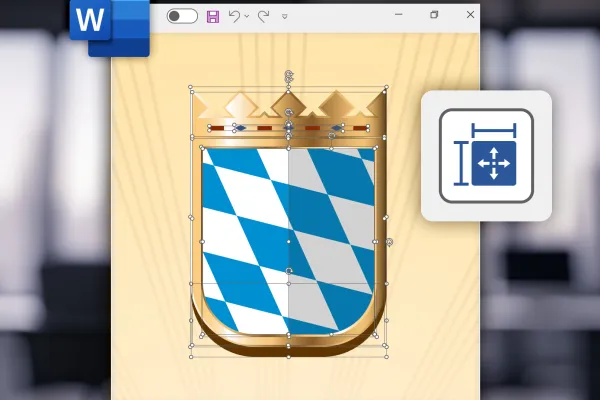The height and width of the screenshot is (400, 600).
Task: Minimize the Word window
Action: click(398, 15)
